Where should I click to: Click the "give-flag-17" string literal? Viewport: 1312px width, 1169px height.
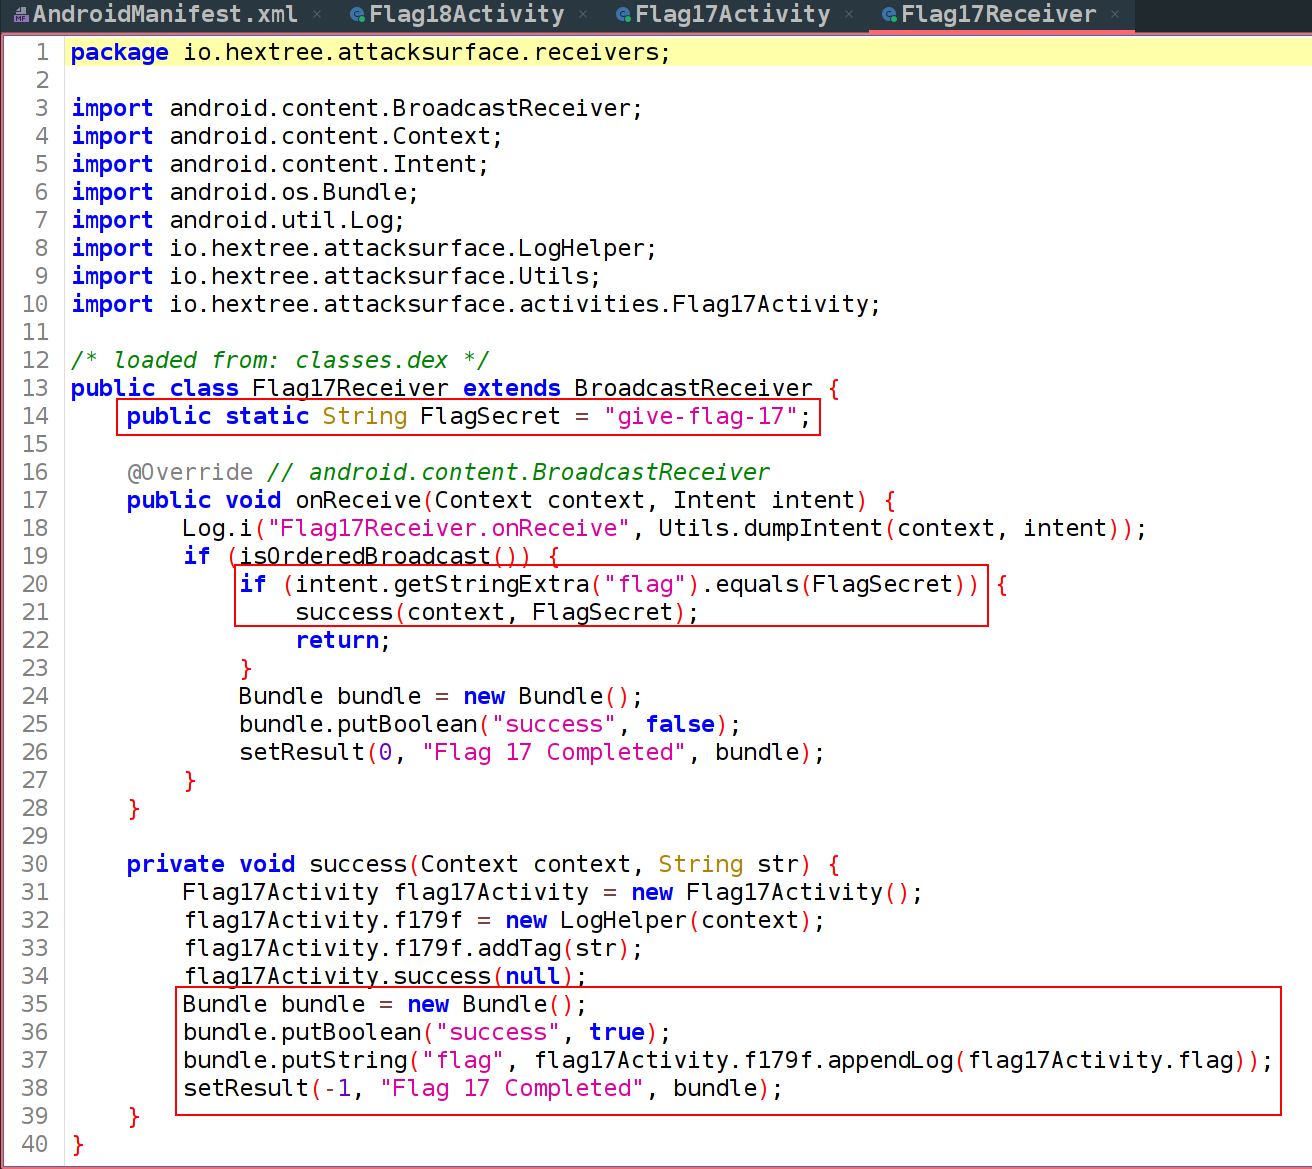coord(700,416)
